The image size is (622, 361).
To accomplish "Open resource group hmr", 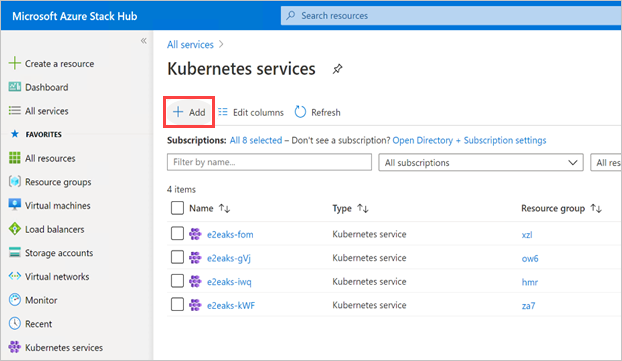I will tap(530, 282).
